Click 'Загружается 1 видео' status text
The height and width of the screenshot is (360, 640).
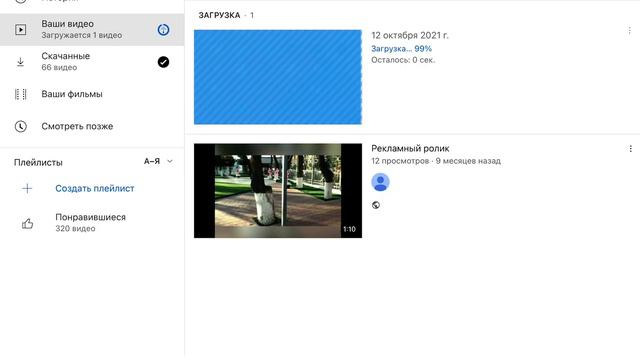[82, 35]
